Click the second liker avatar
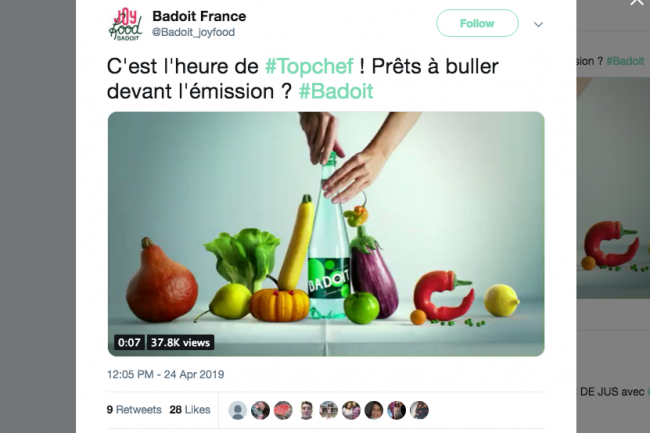The width and height of the screenshot is (650, 433). (x=260, y=410)
